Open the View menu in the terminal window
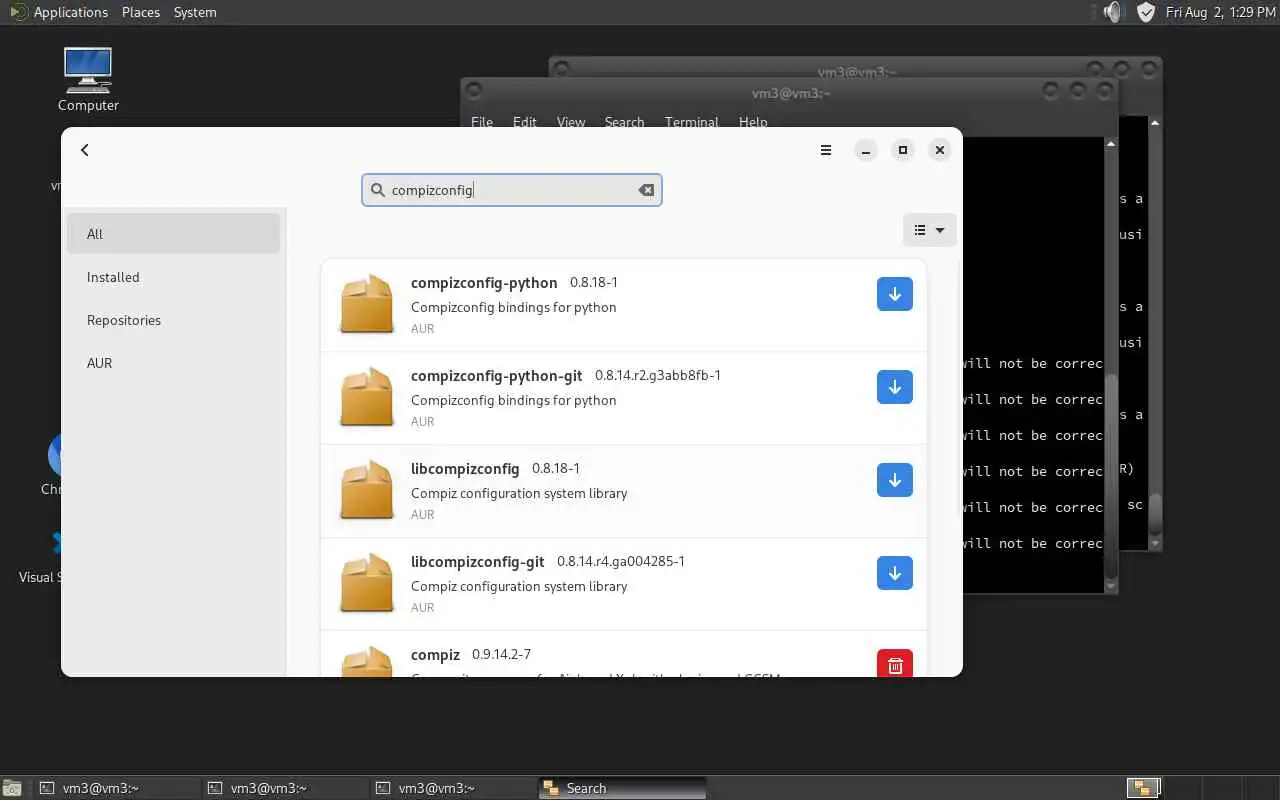The width and height of the screenshot is (1280, 800). (x=571, y=121)
